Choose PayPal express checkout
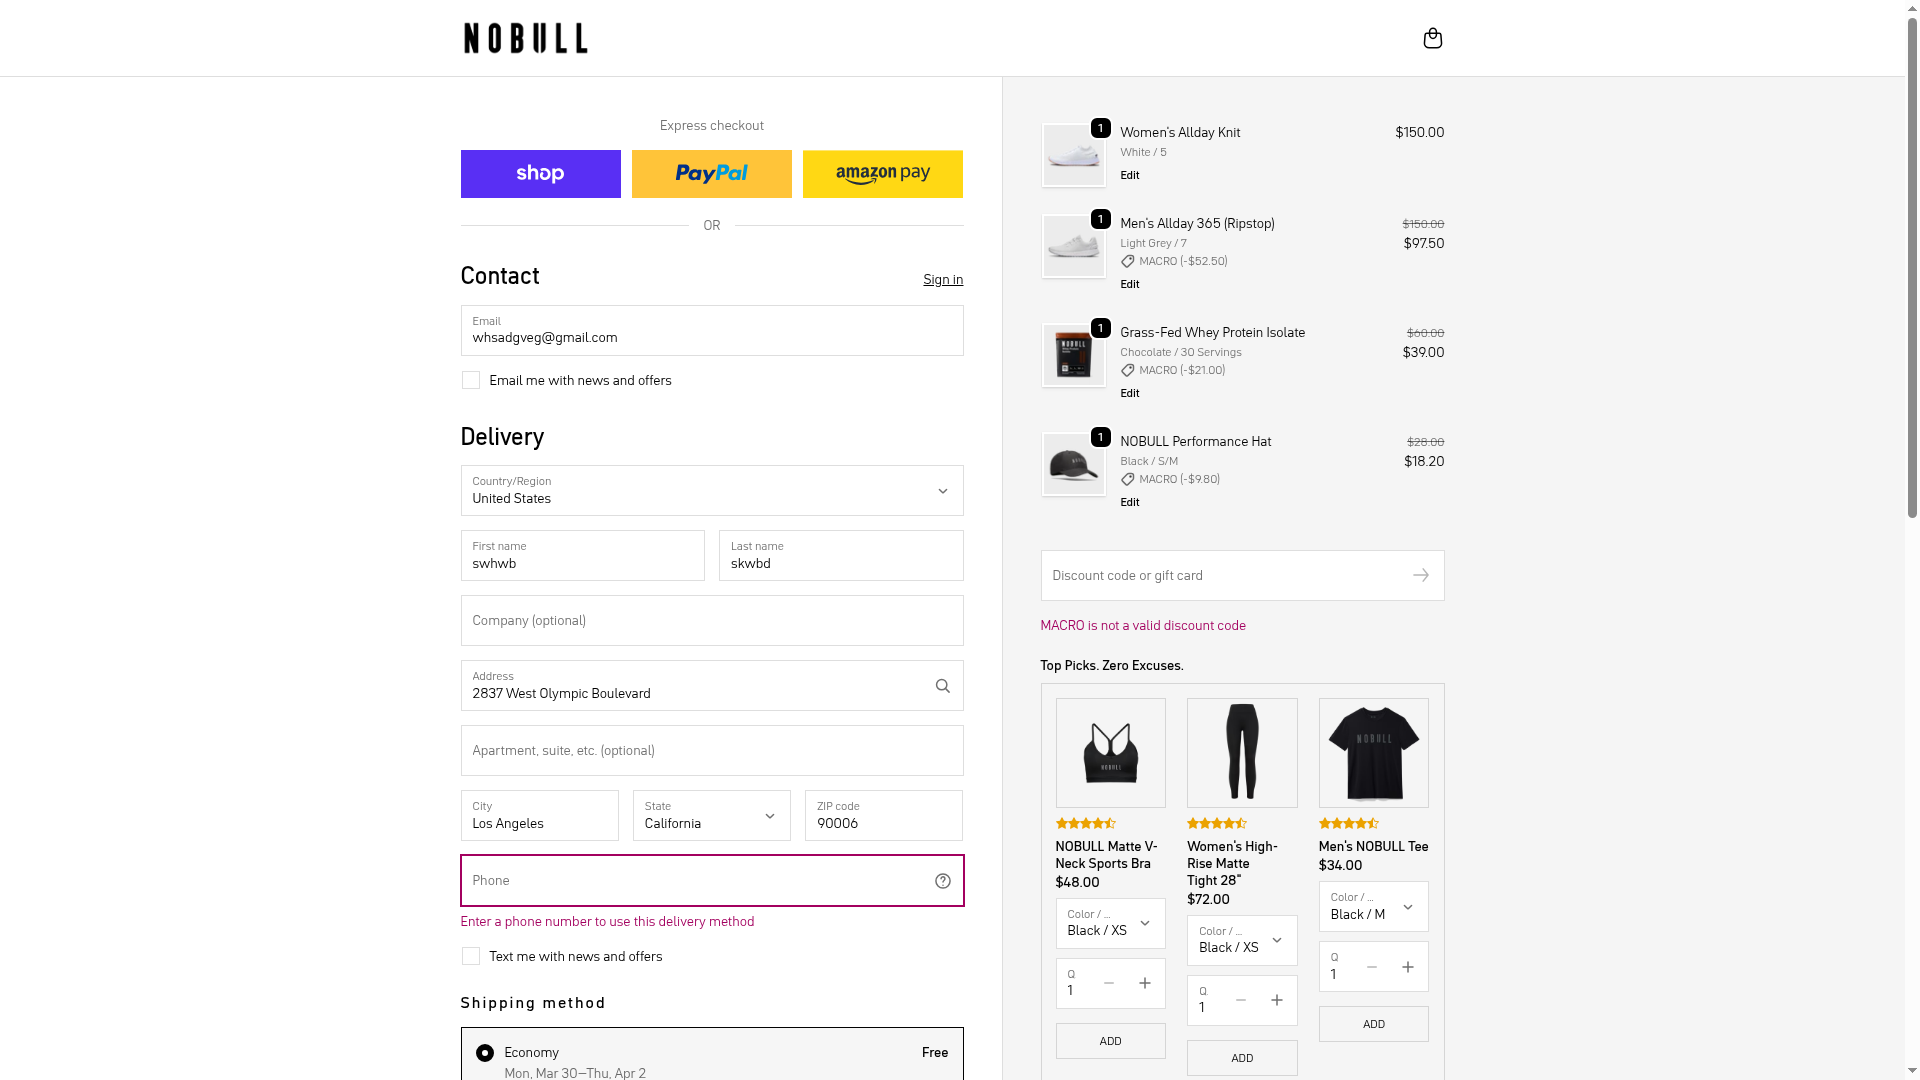The width and height of the screenshot is (1920, 1080). 711,174
